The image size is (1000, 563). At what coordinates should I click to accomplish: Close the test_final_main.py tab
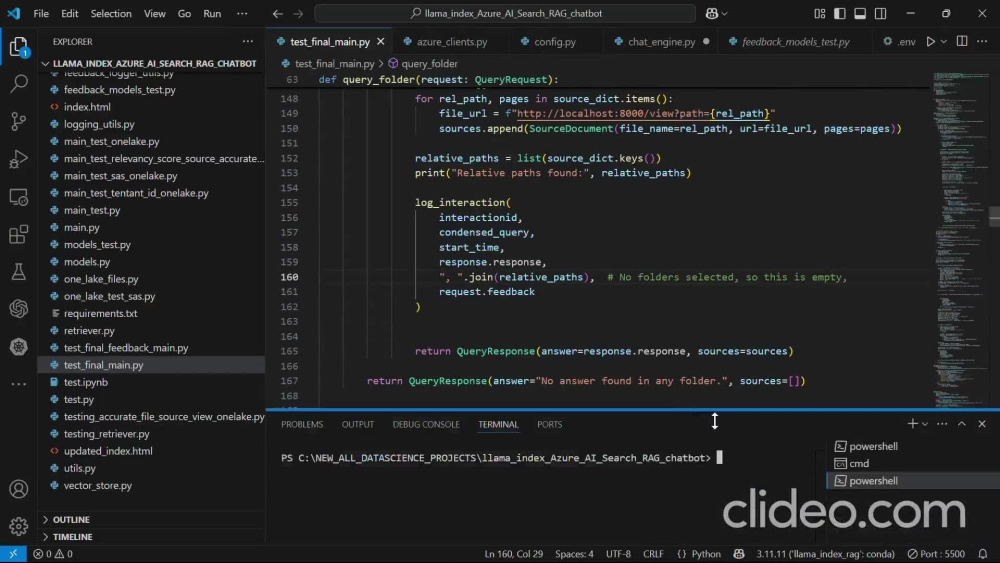point(381,41)
